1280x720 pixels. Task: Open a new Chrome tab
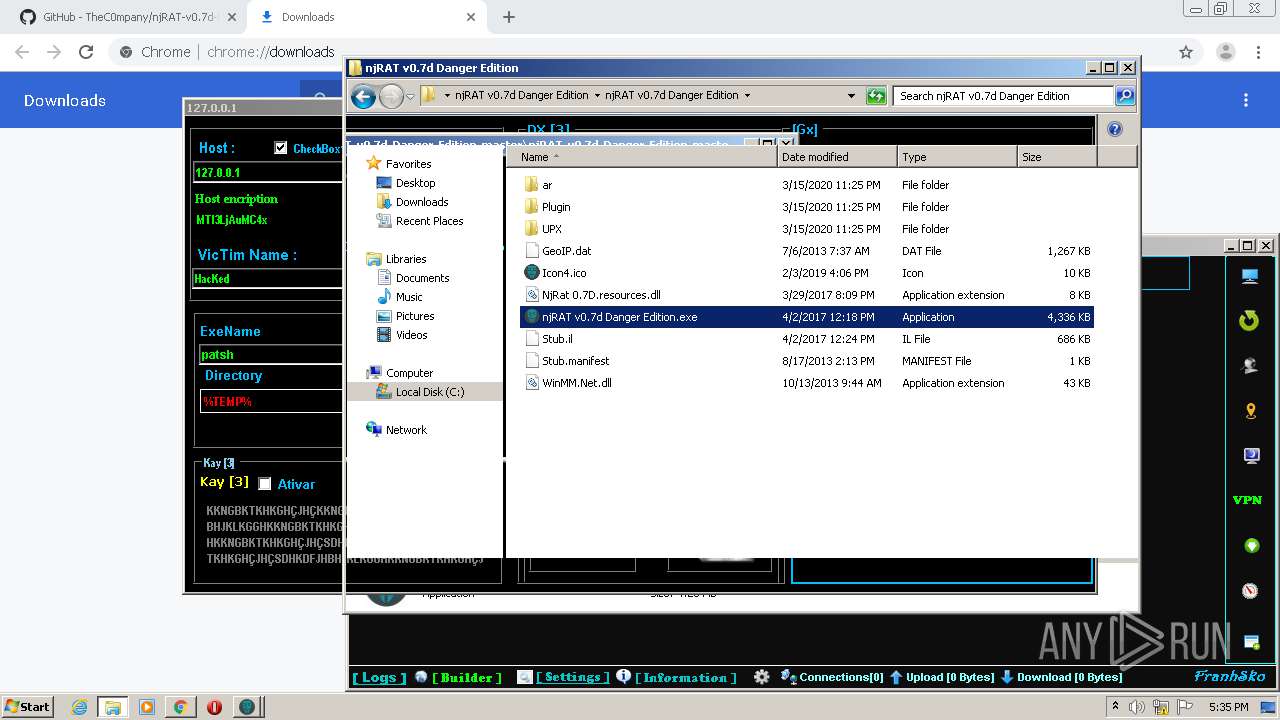pyautogui.click(x=508, y=17)
